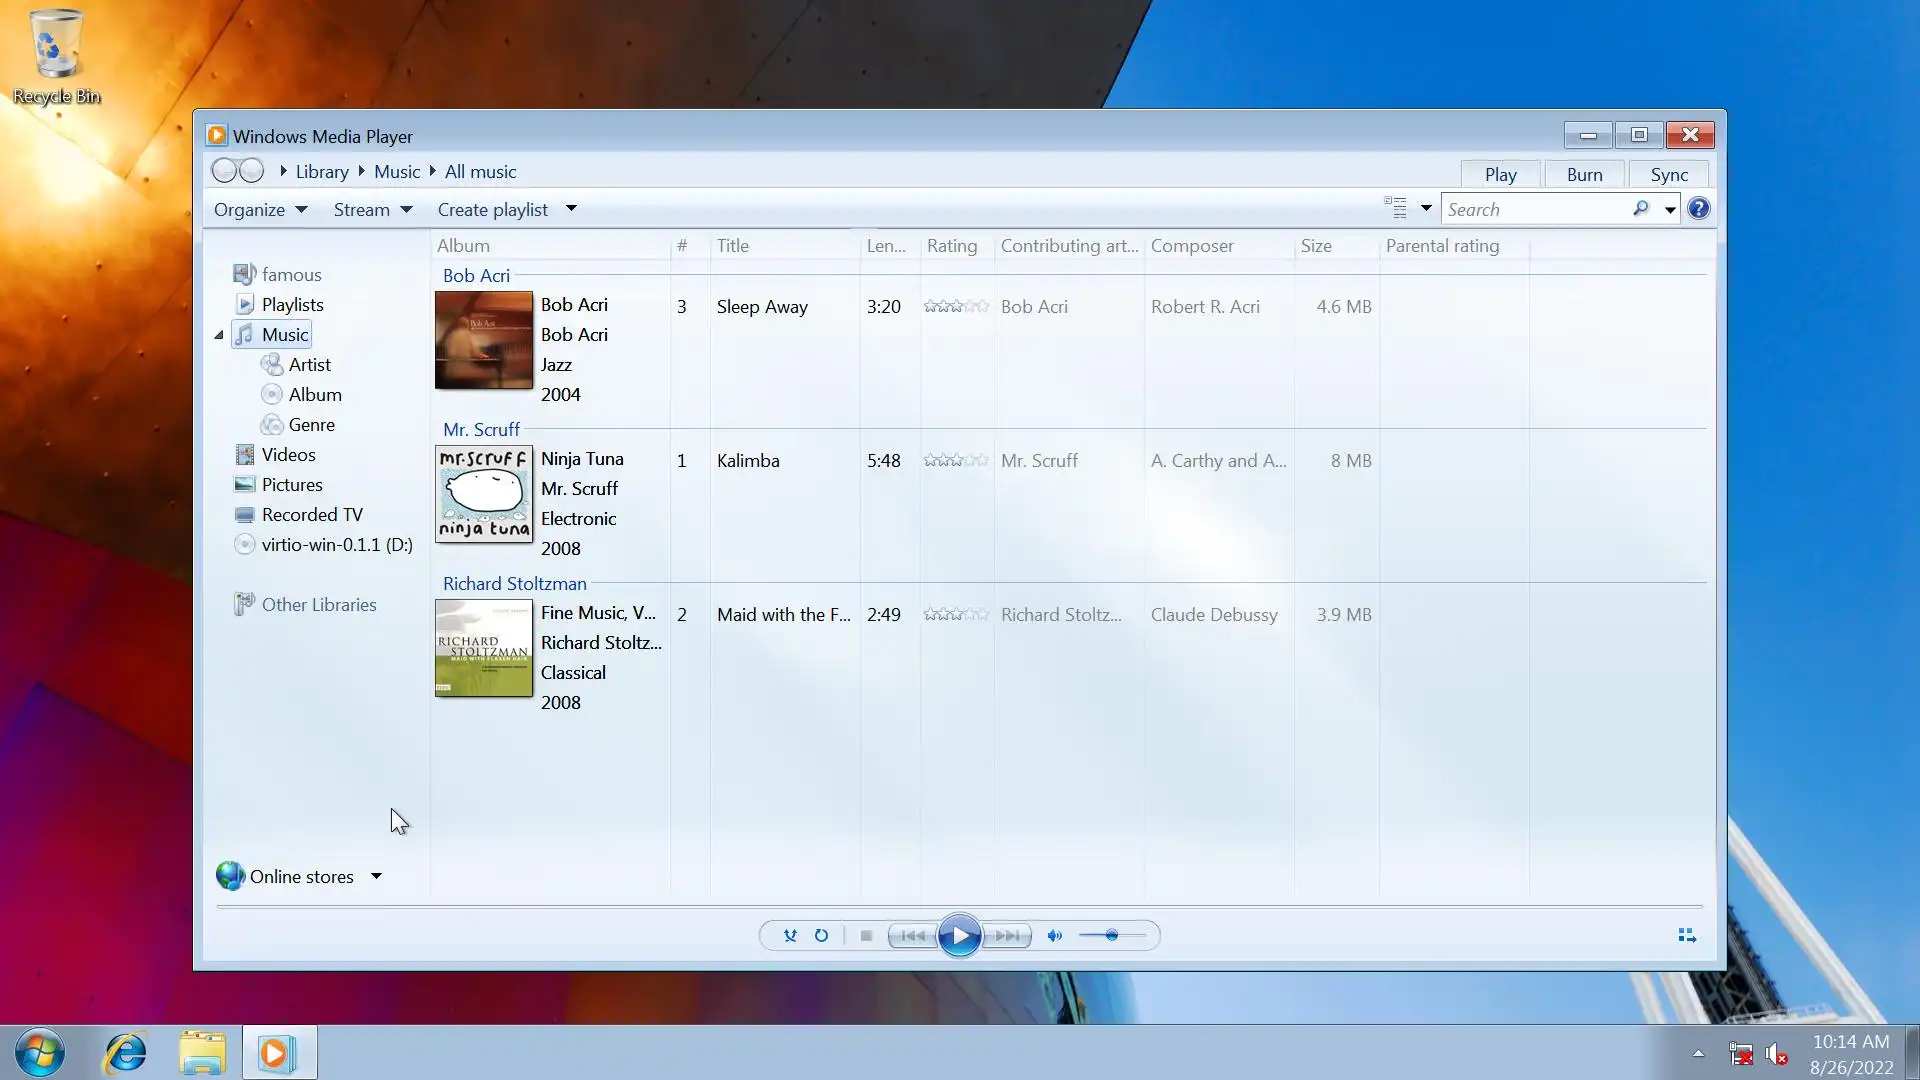
Task: Click the search magnifier icon
Action: pyautogui.click(x=1640, y=209)
